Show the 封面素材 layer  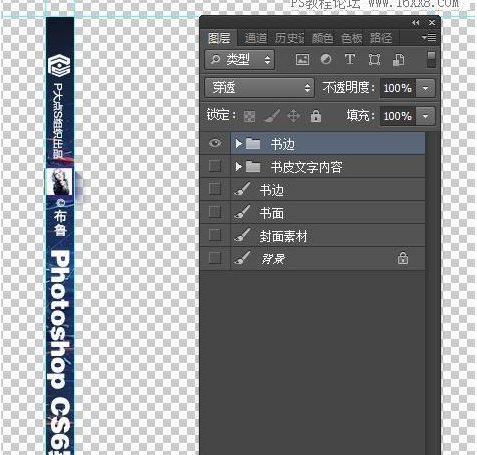[215, 235]
